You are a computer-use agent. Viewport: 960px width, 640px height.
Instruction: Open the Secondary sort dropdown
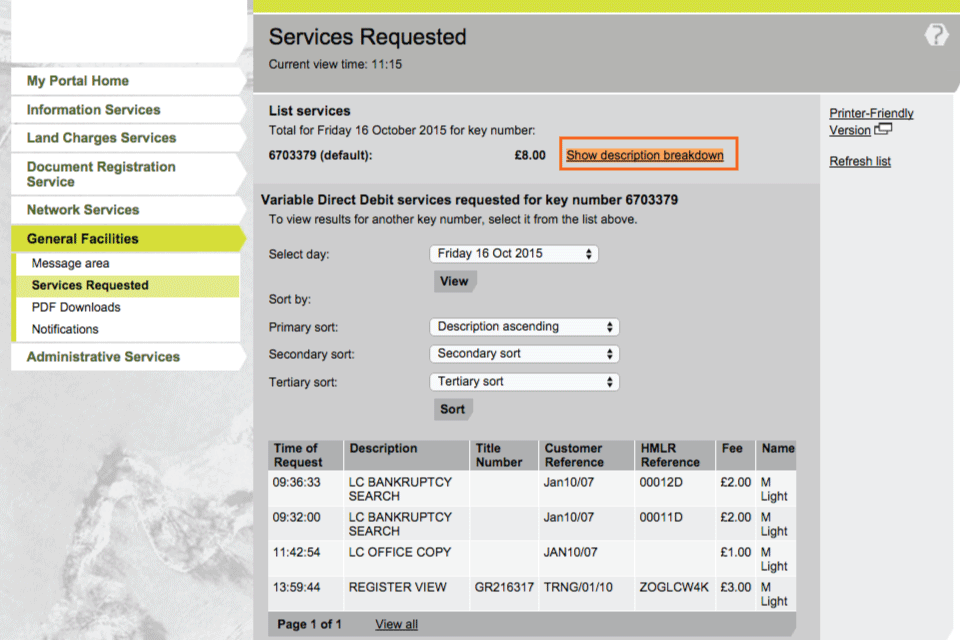coord(524,354)
